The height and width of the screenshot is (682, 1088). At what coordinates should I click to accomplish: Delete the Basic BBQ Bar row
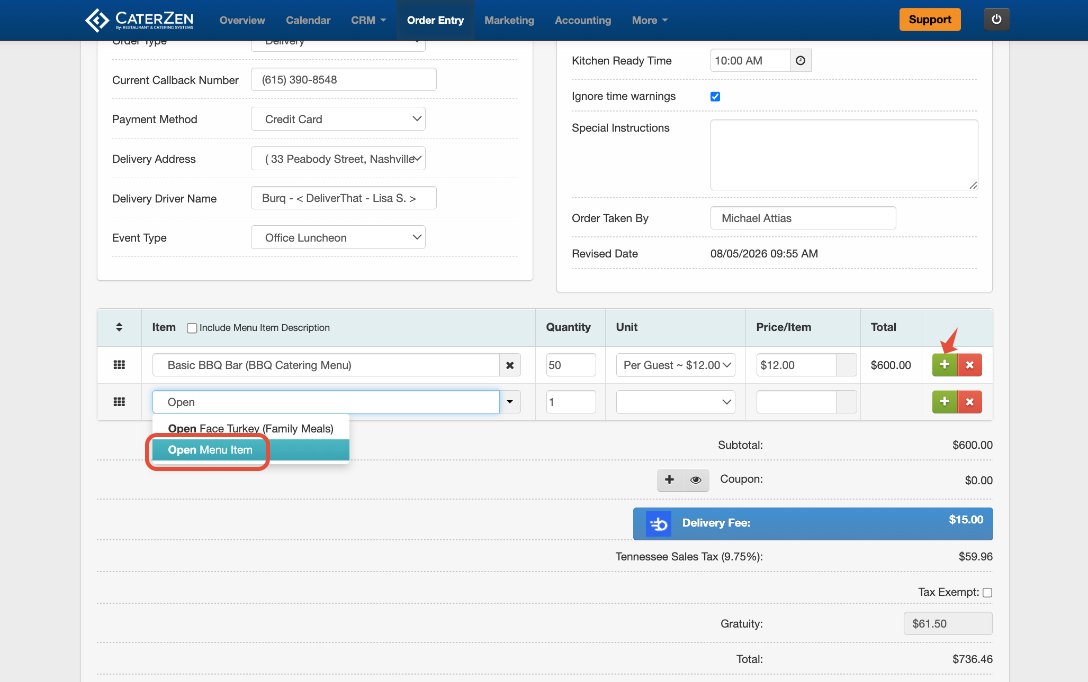coord(969,365)
